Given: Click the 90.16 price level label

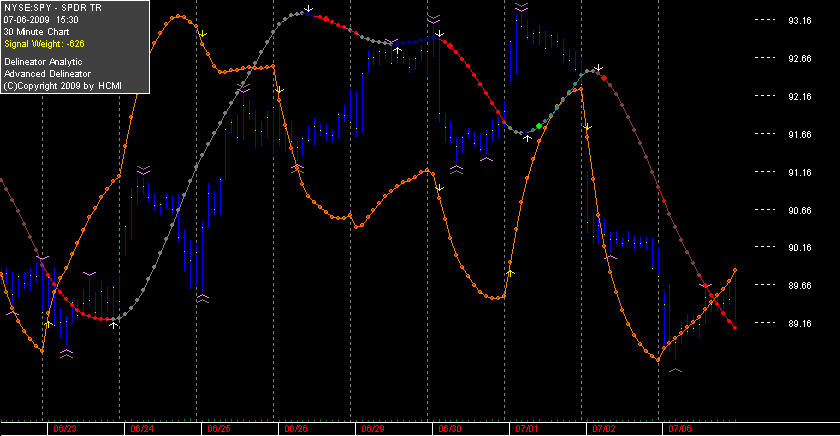Looking at the screenshot, I should (799, 248).
